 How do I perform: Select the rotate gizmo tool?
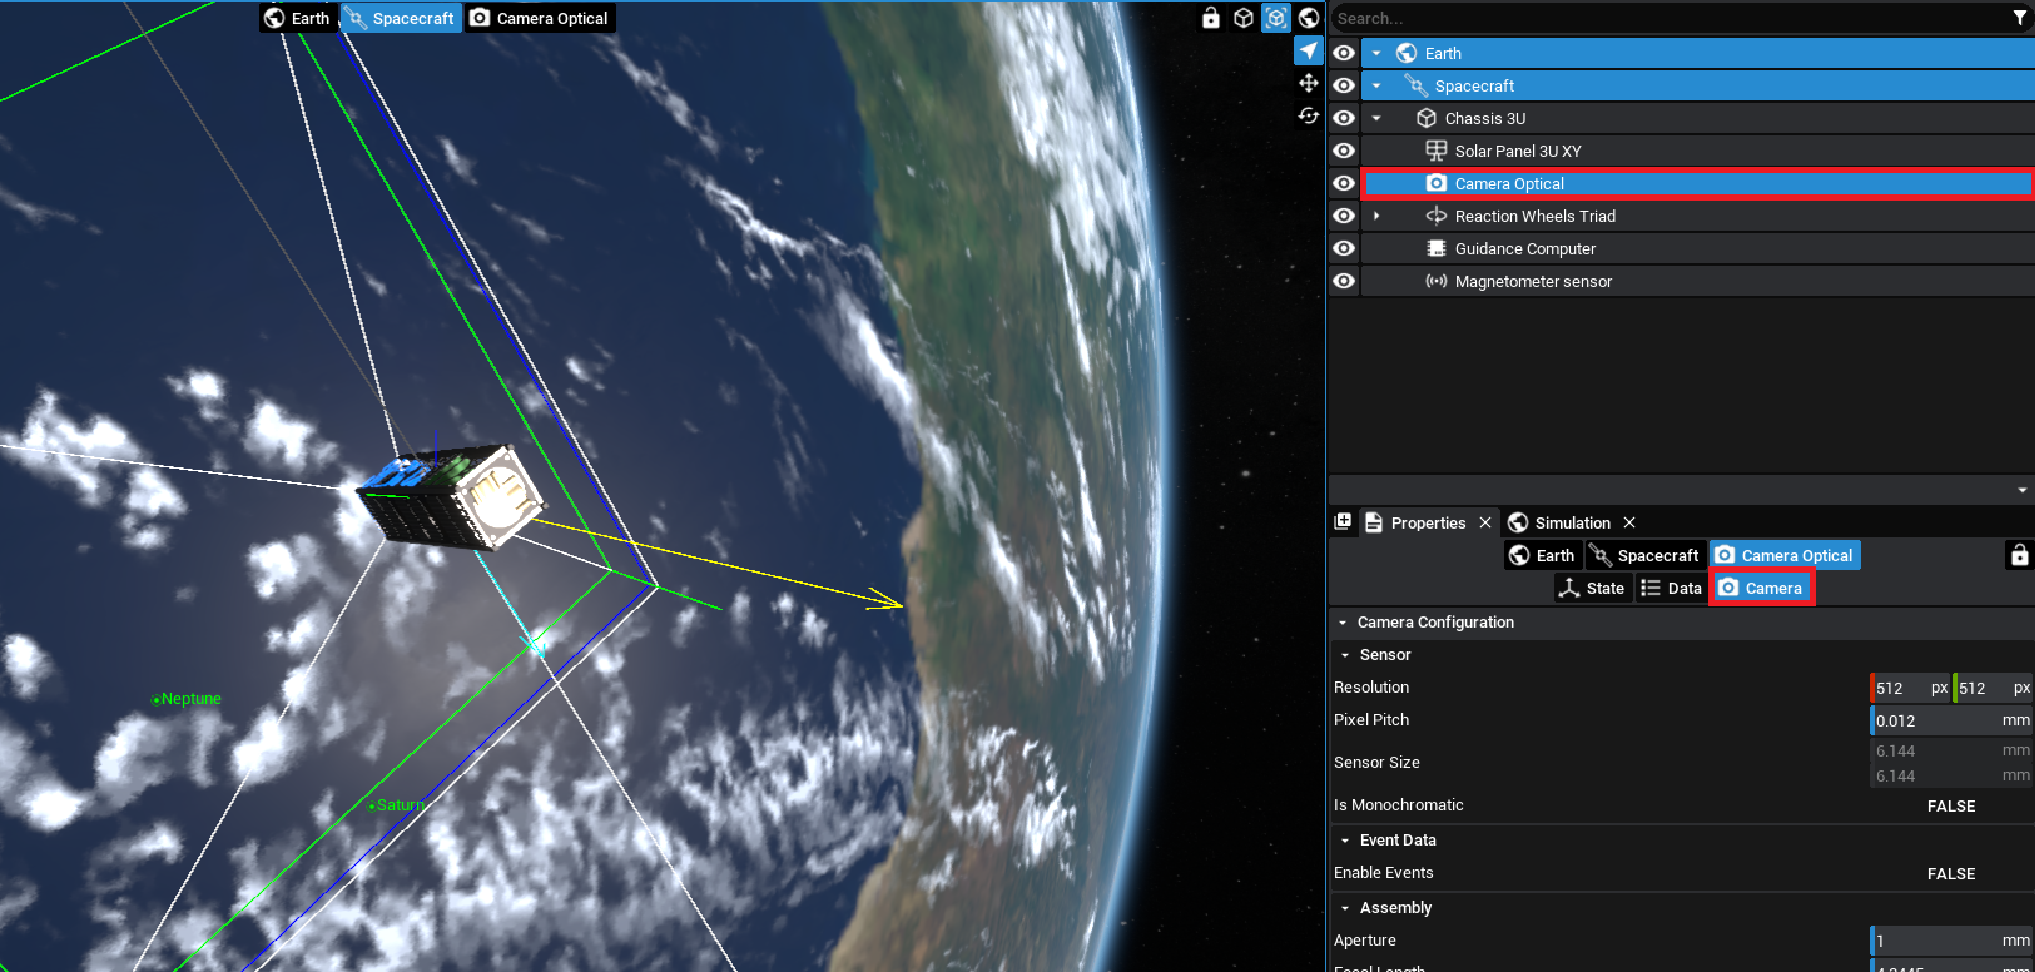[1308, 116]
